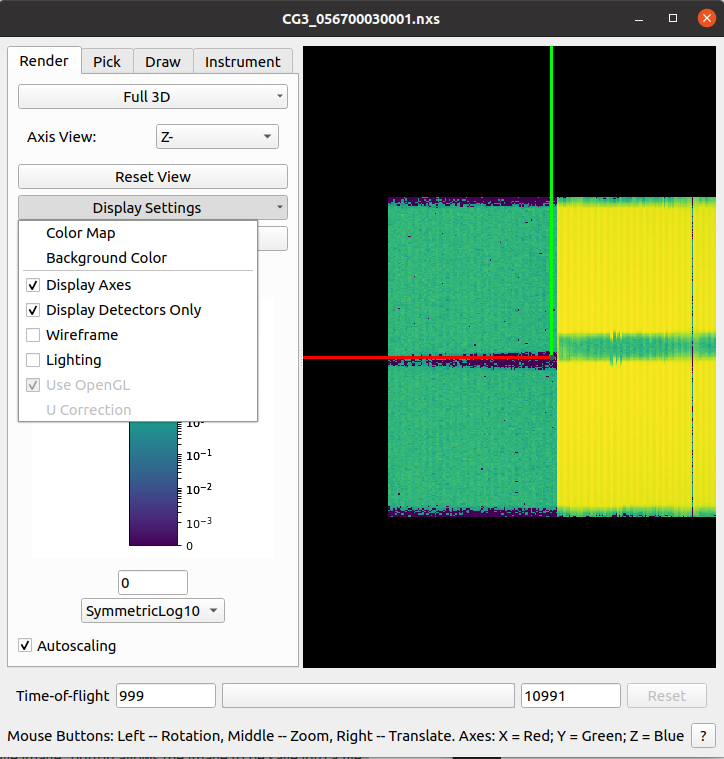Maximize the CG3 window
Viewport: 724px width, 759px height.
pos(673,18)
